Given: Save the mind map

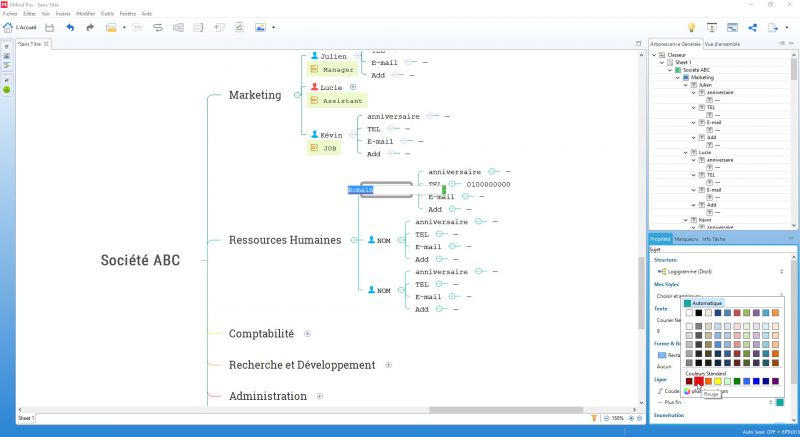Looking at the screenshot, I should [49, 28].
